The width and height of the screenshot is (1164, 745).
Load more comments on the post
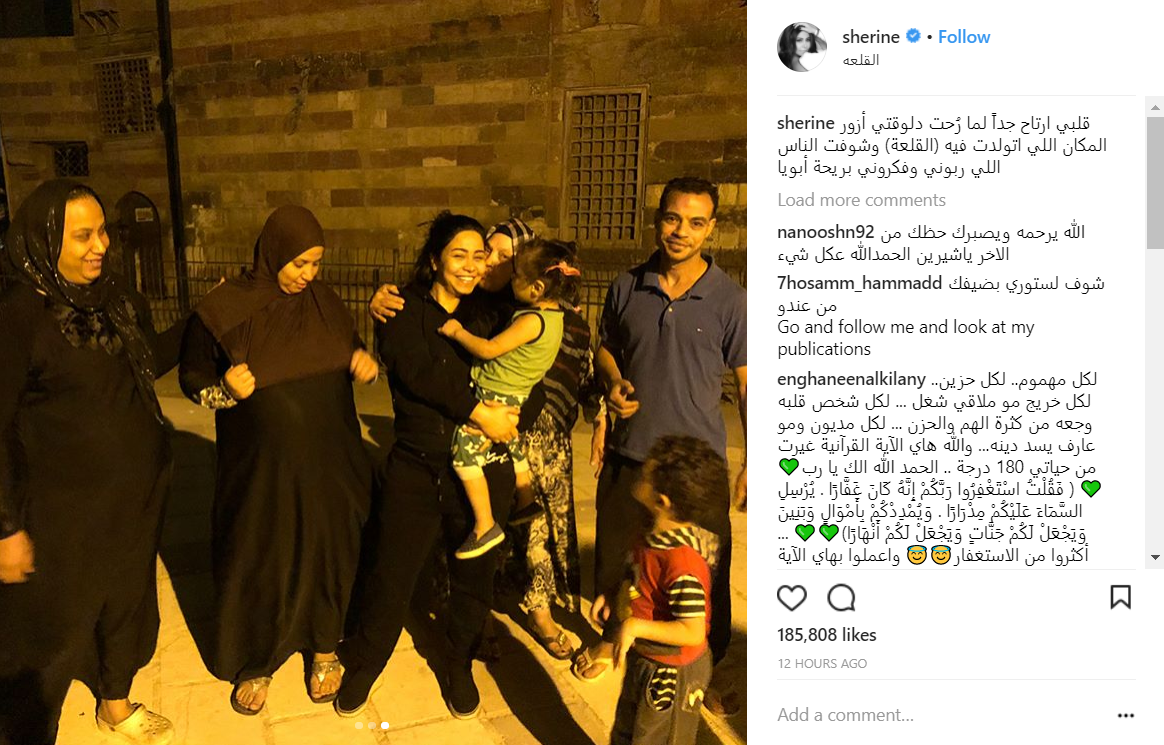(861, 200)
